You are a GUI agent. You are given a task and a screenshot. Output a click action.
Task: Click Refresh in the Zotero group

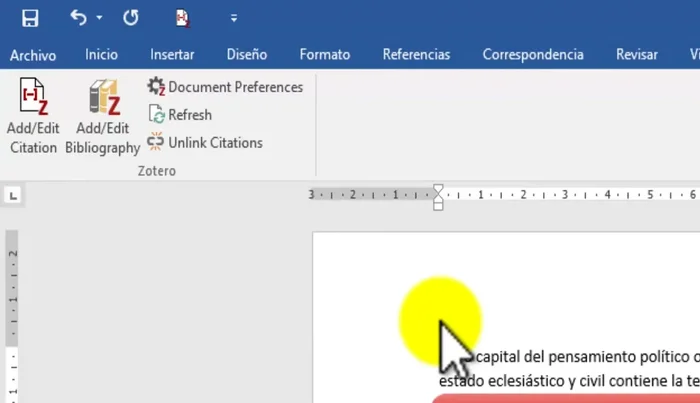point(180,115)
